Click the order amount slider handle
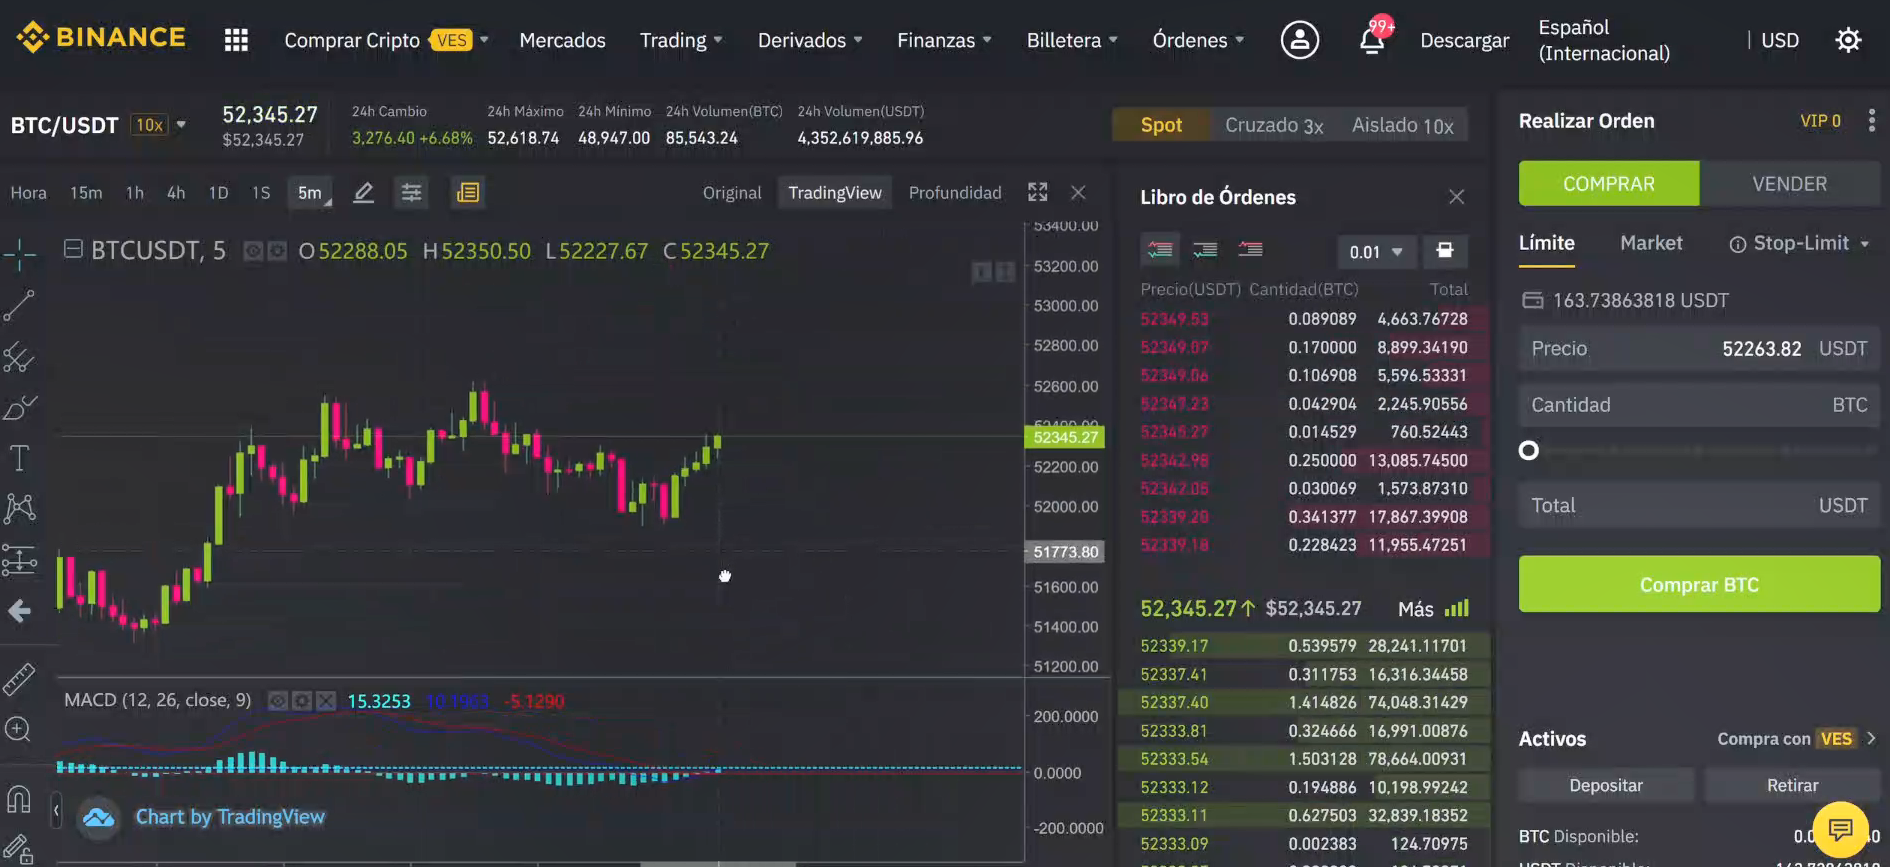Viewport: 1890px width, 867px height. [x=1529, y=450]
